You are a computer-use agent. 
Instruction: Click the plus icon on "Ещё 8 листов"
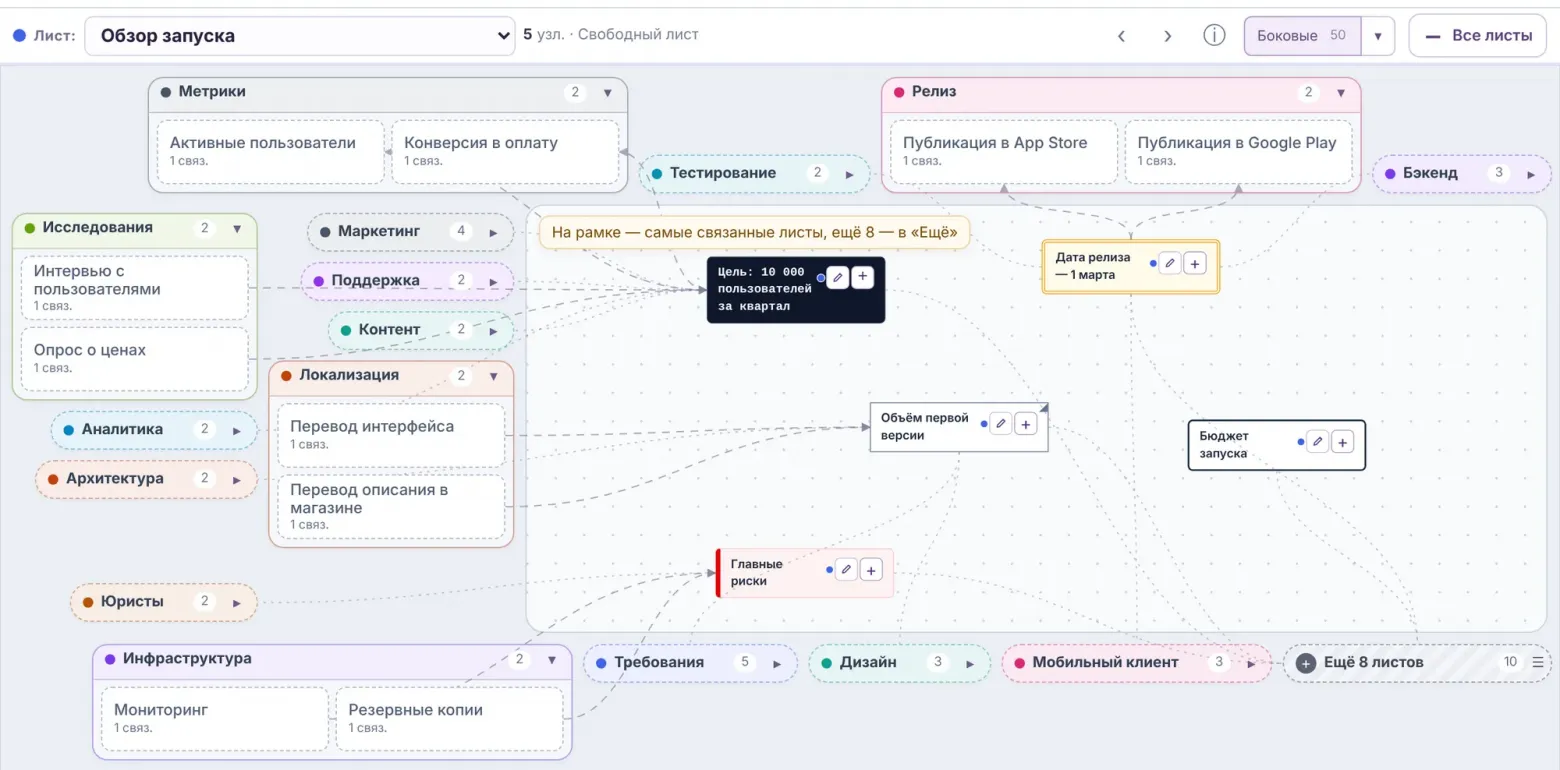tap(1305, 662)
